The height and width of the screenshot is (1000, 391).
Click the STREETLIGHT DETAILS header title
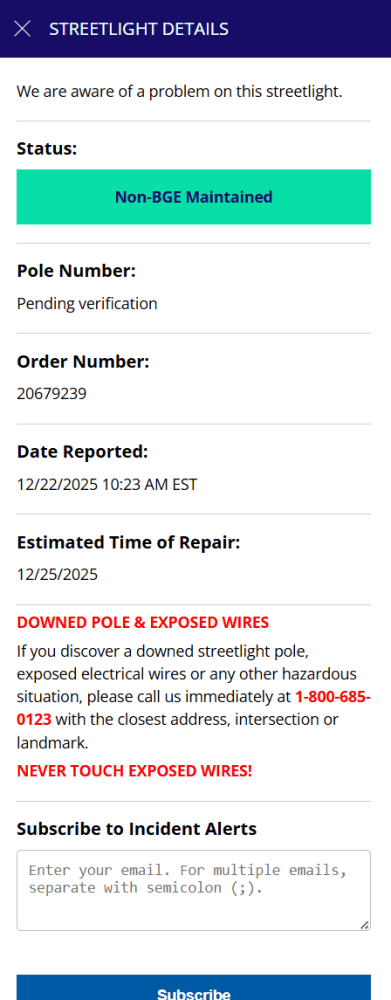pyautogui.click(x=138, y=29)
